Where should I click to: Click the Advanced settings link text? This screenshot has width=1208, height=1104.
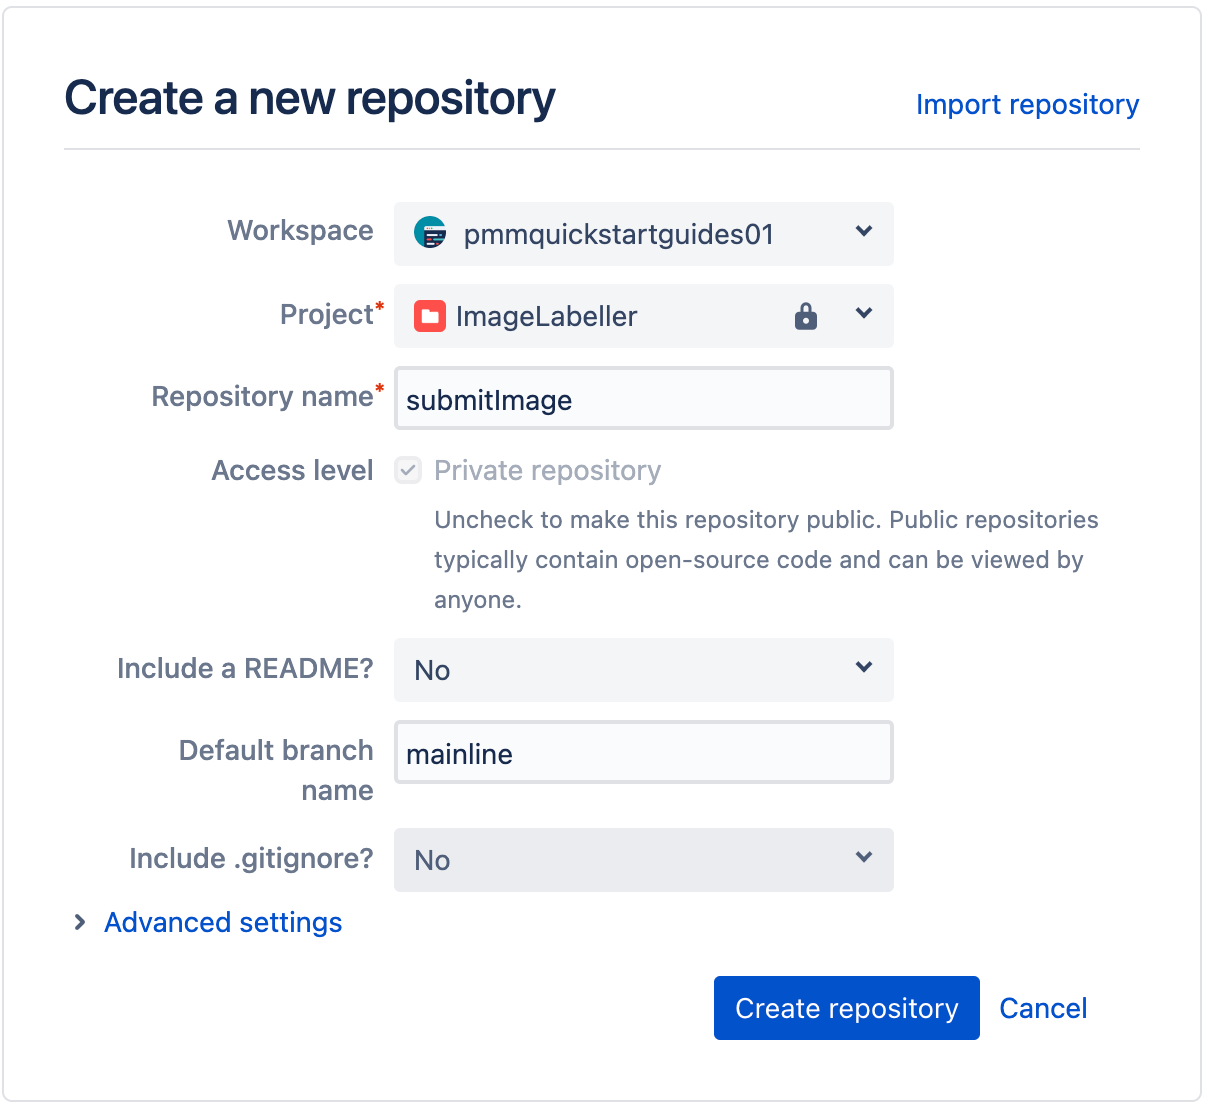(222, 922)
